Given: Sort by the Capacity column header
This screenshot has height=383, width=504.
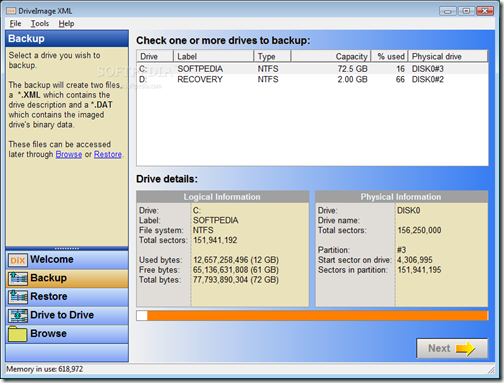Looking at the screenshot, I should click(x=331, y=56).
